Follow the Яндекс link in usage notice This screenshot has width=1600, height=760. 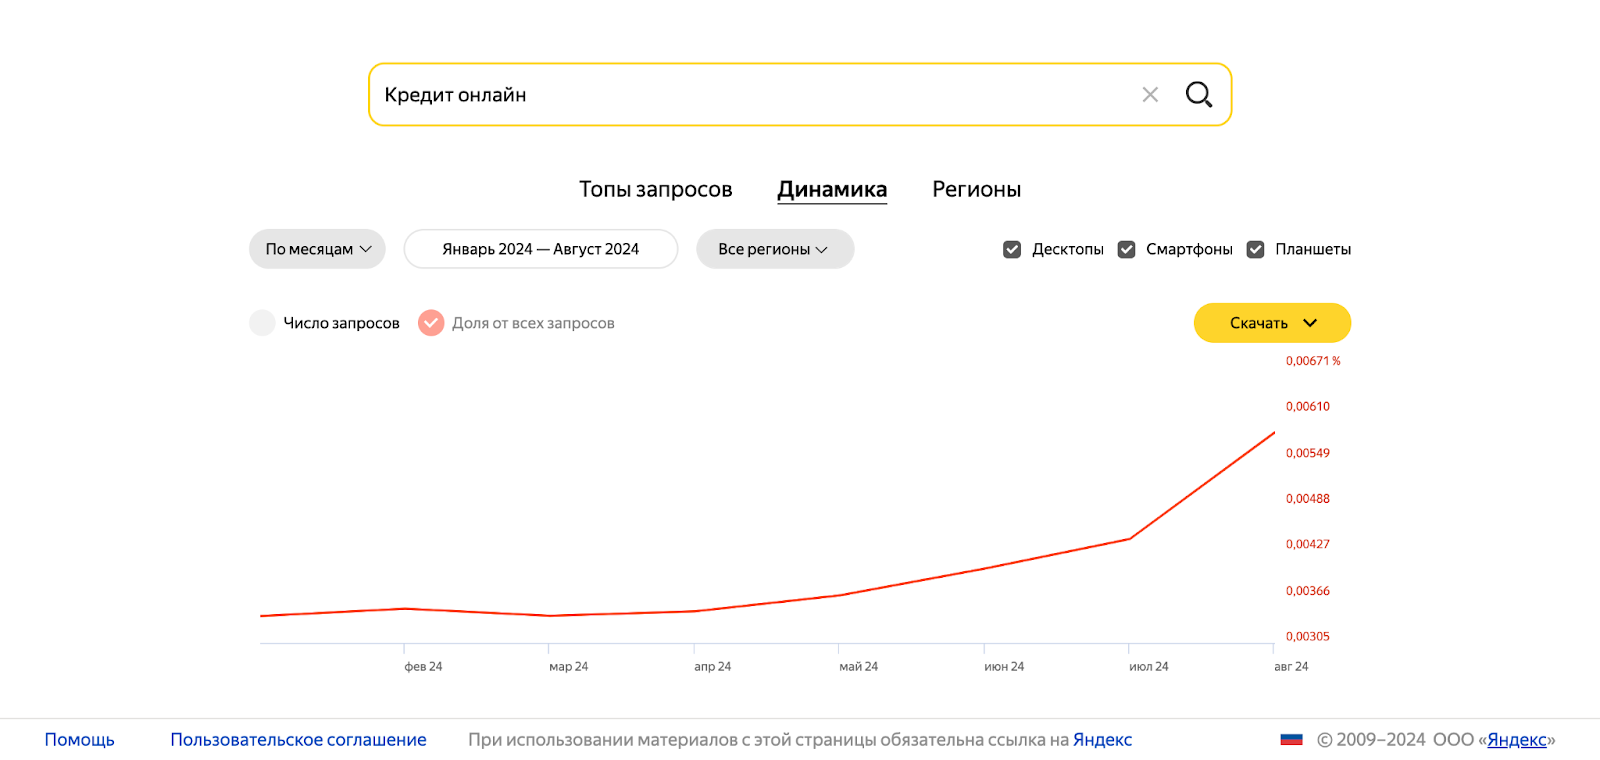coord(1102,740)
